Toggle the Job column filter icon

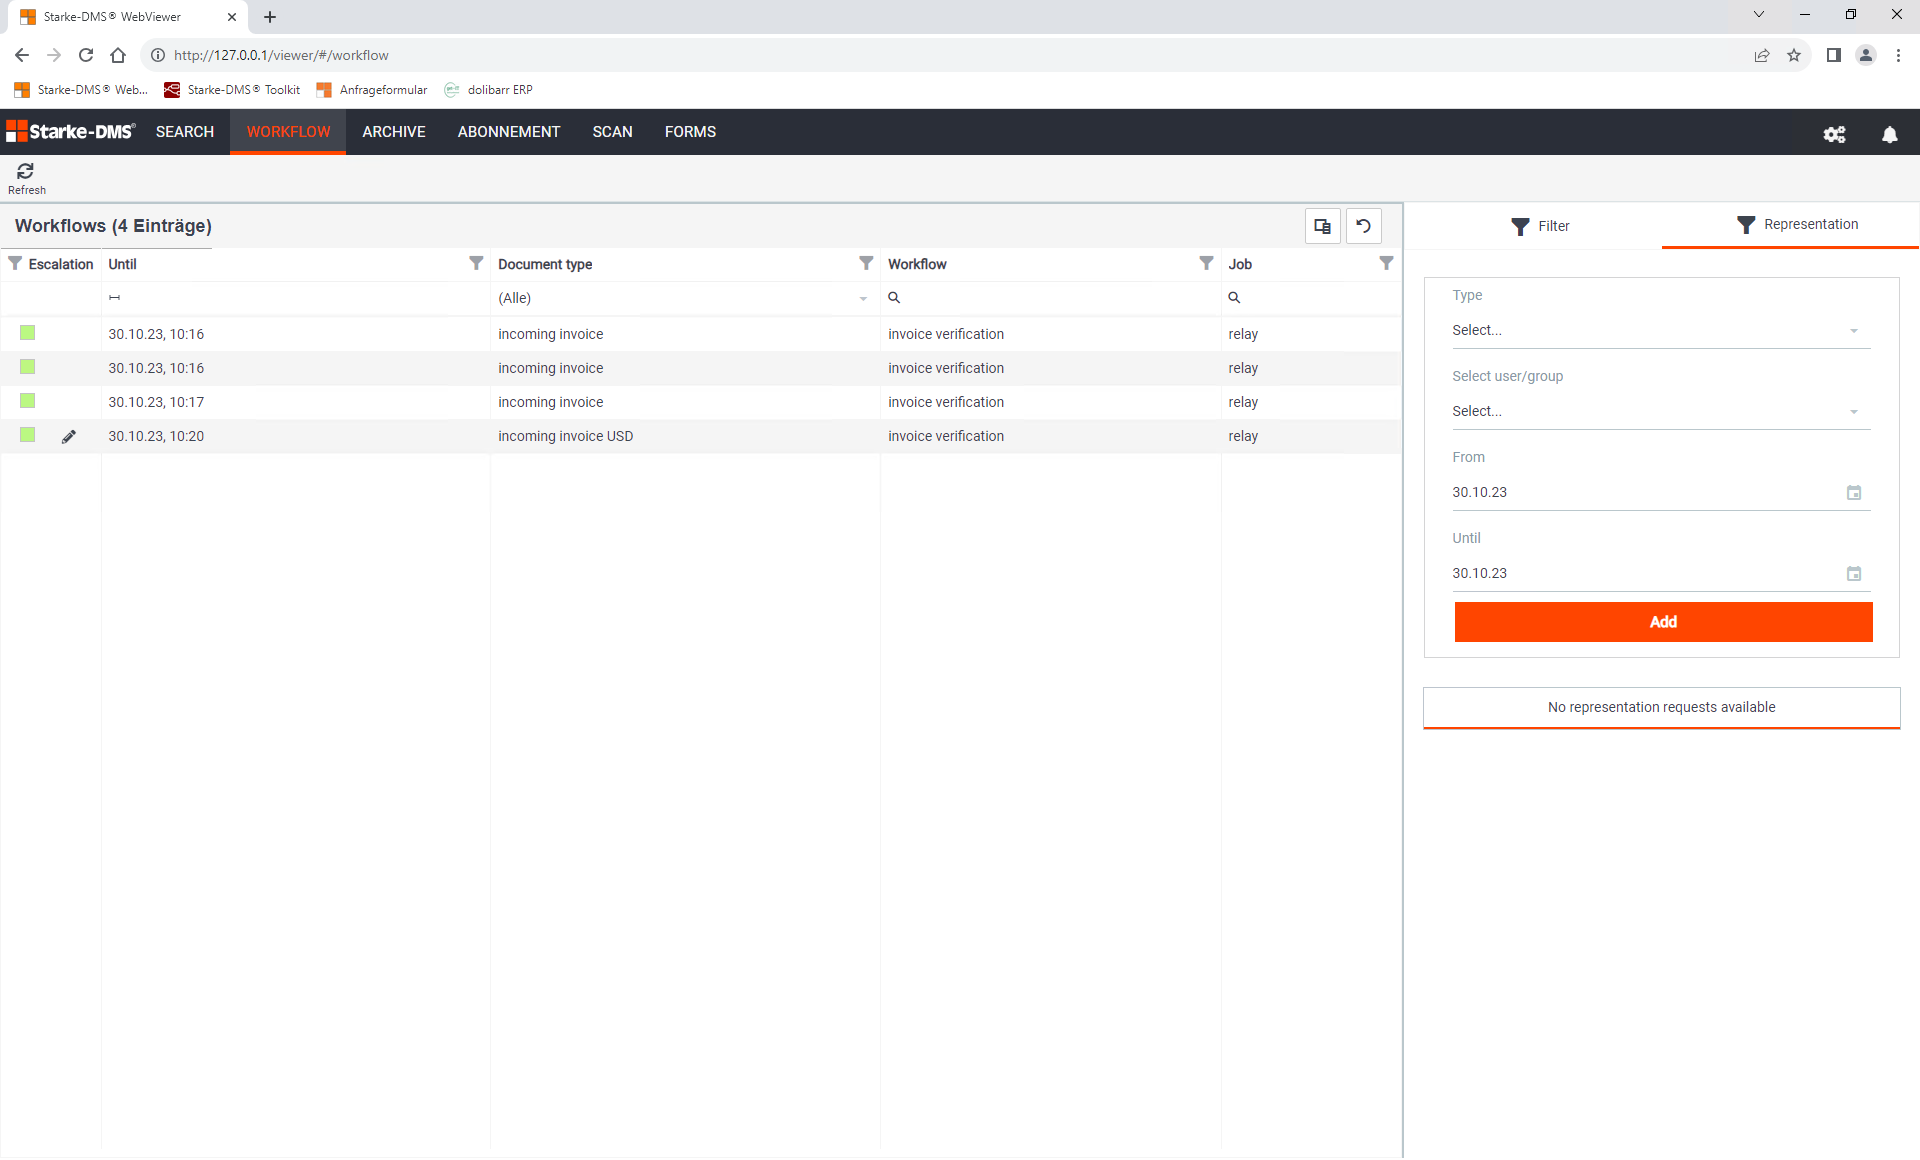pos(1387,263)
